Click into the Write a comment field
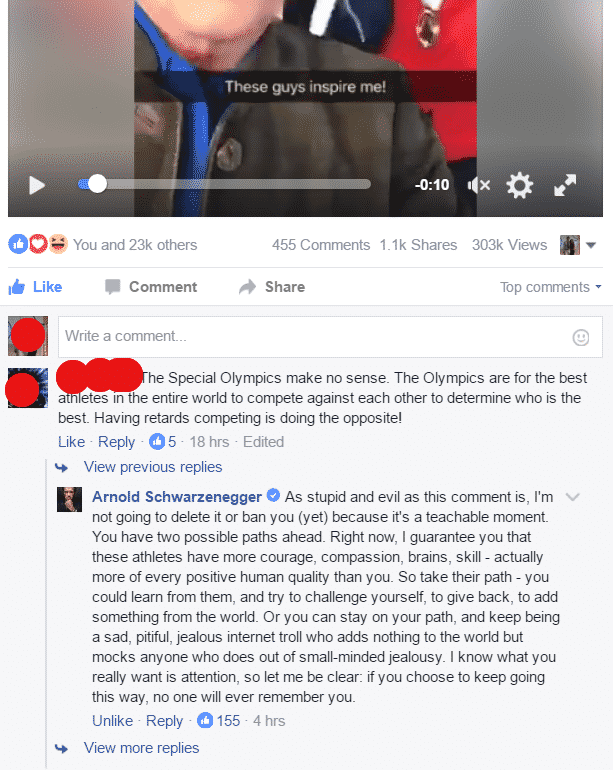The image size is (613, 770). pyautogui.click(x=330, y=337)
